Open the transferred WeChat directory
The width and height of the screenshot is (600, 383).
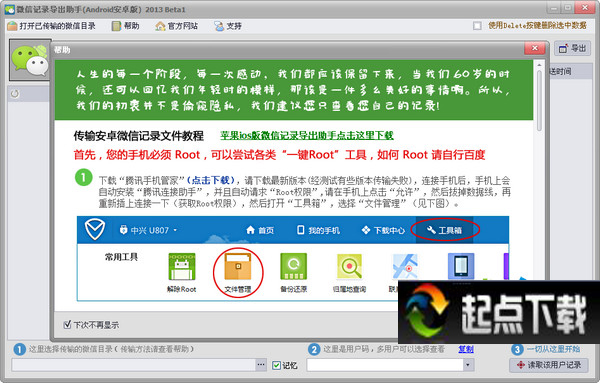pos(52,26)
